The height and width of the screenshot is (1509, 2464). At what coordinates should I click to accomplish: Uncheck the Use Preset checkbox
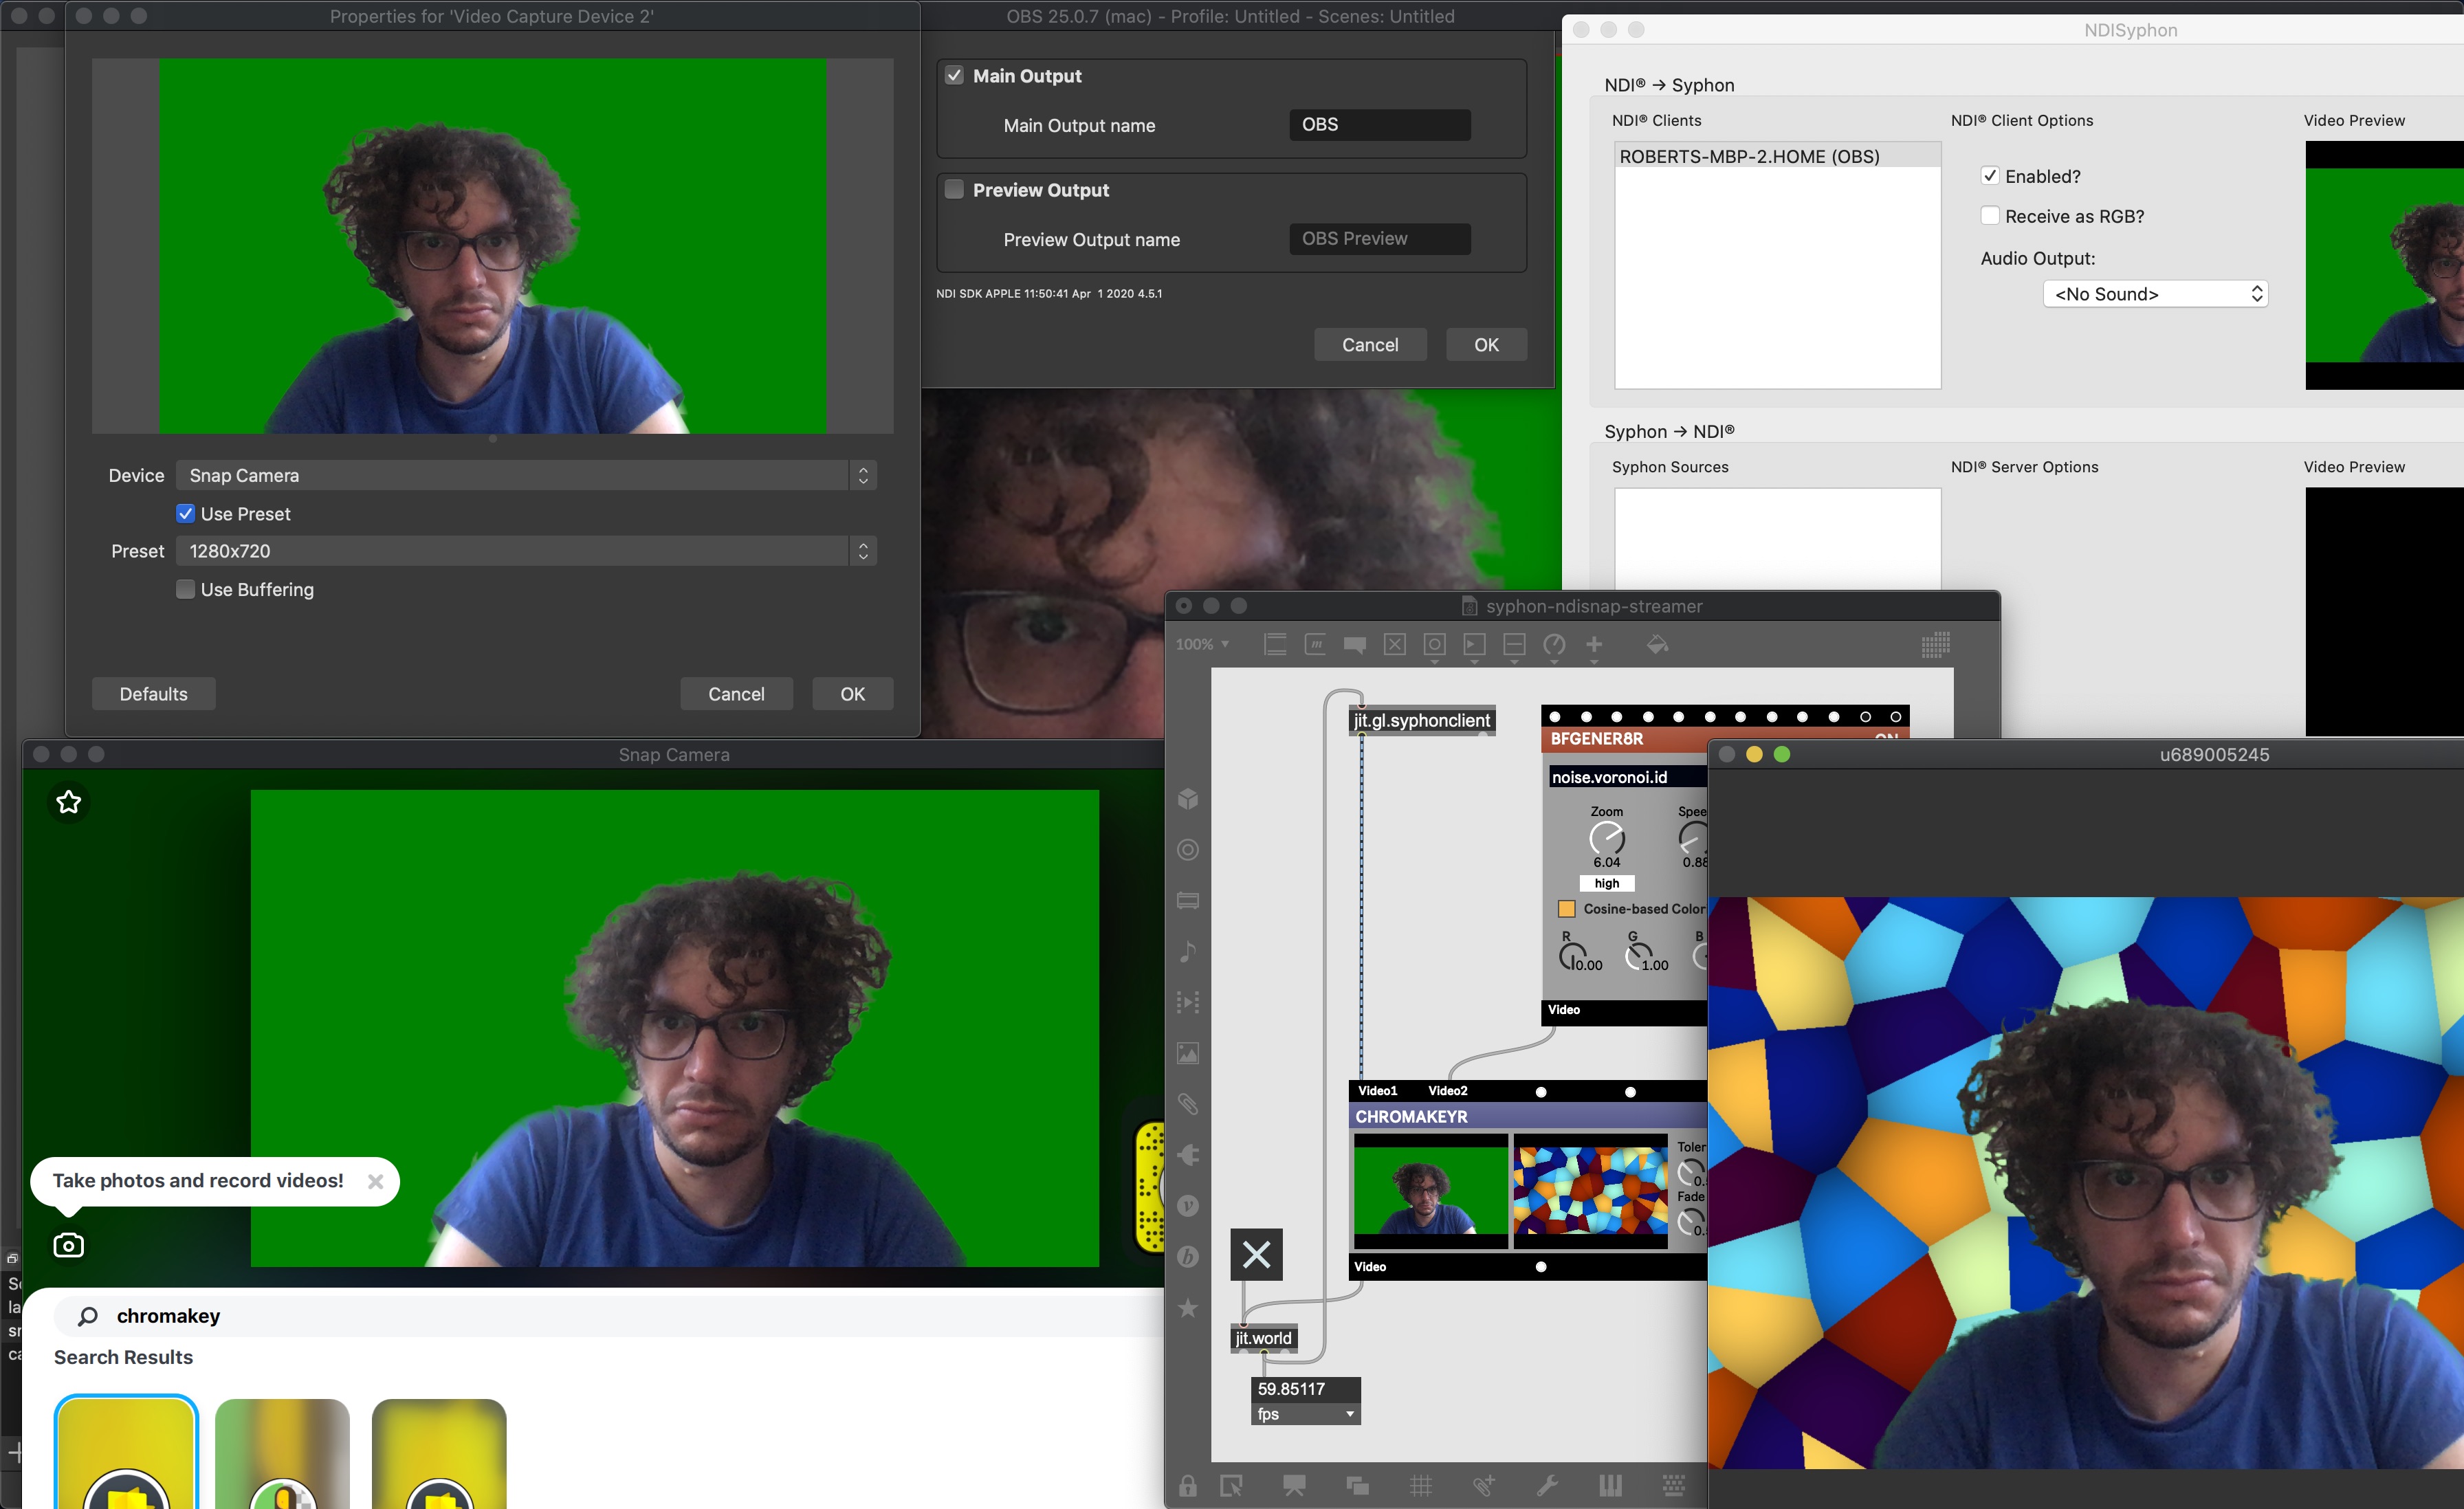185,514
